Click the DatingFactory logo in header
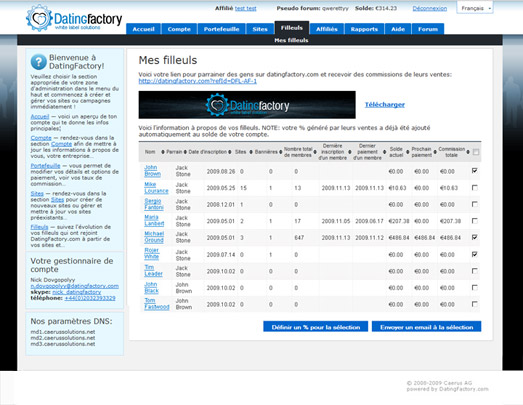Viewport: 523px width, 405px height. [74, 18]
